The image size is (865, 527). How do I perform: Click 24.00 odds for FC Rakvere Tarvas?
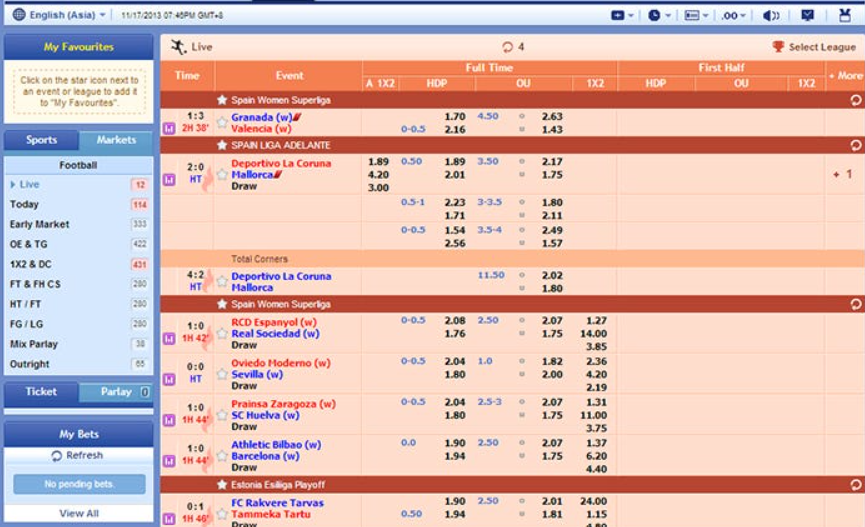click(594, 502)
